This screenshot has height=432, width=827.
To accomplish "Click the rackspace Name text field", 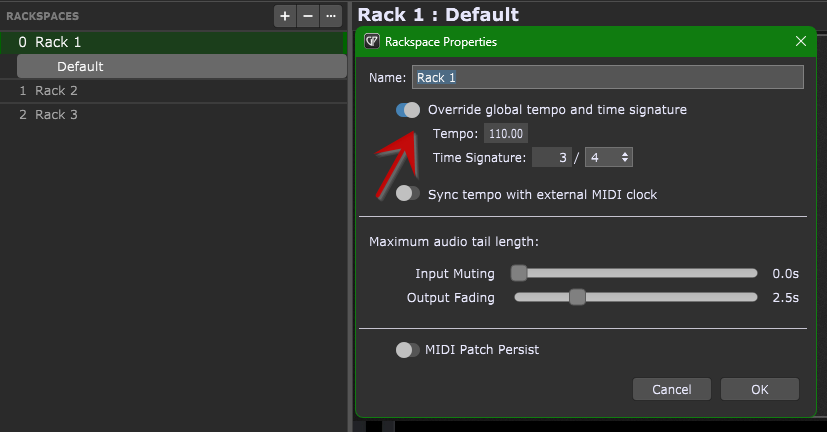I will (607, 77).
